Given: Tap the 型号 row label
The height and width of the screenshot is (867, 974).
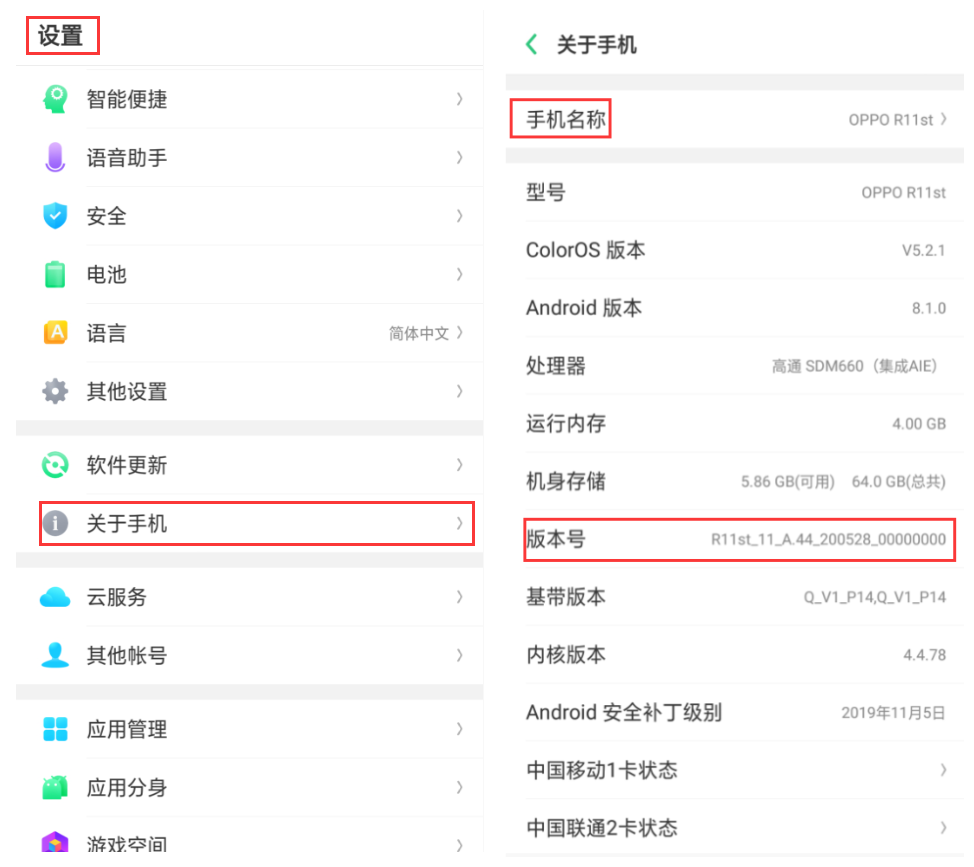Looking at the screenshot, I should coord(546,193).
